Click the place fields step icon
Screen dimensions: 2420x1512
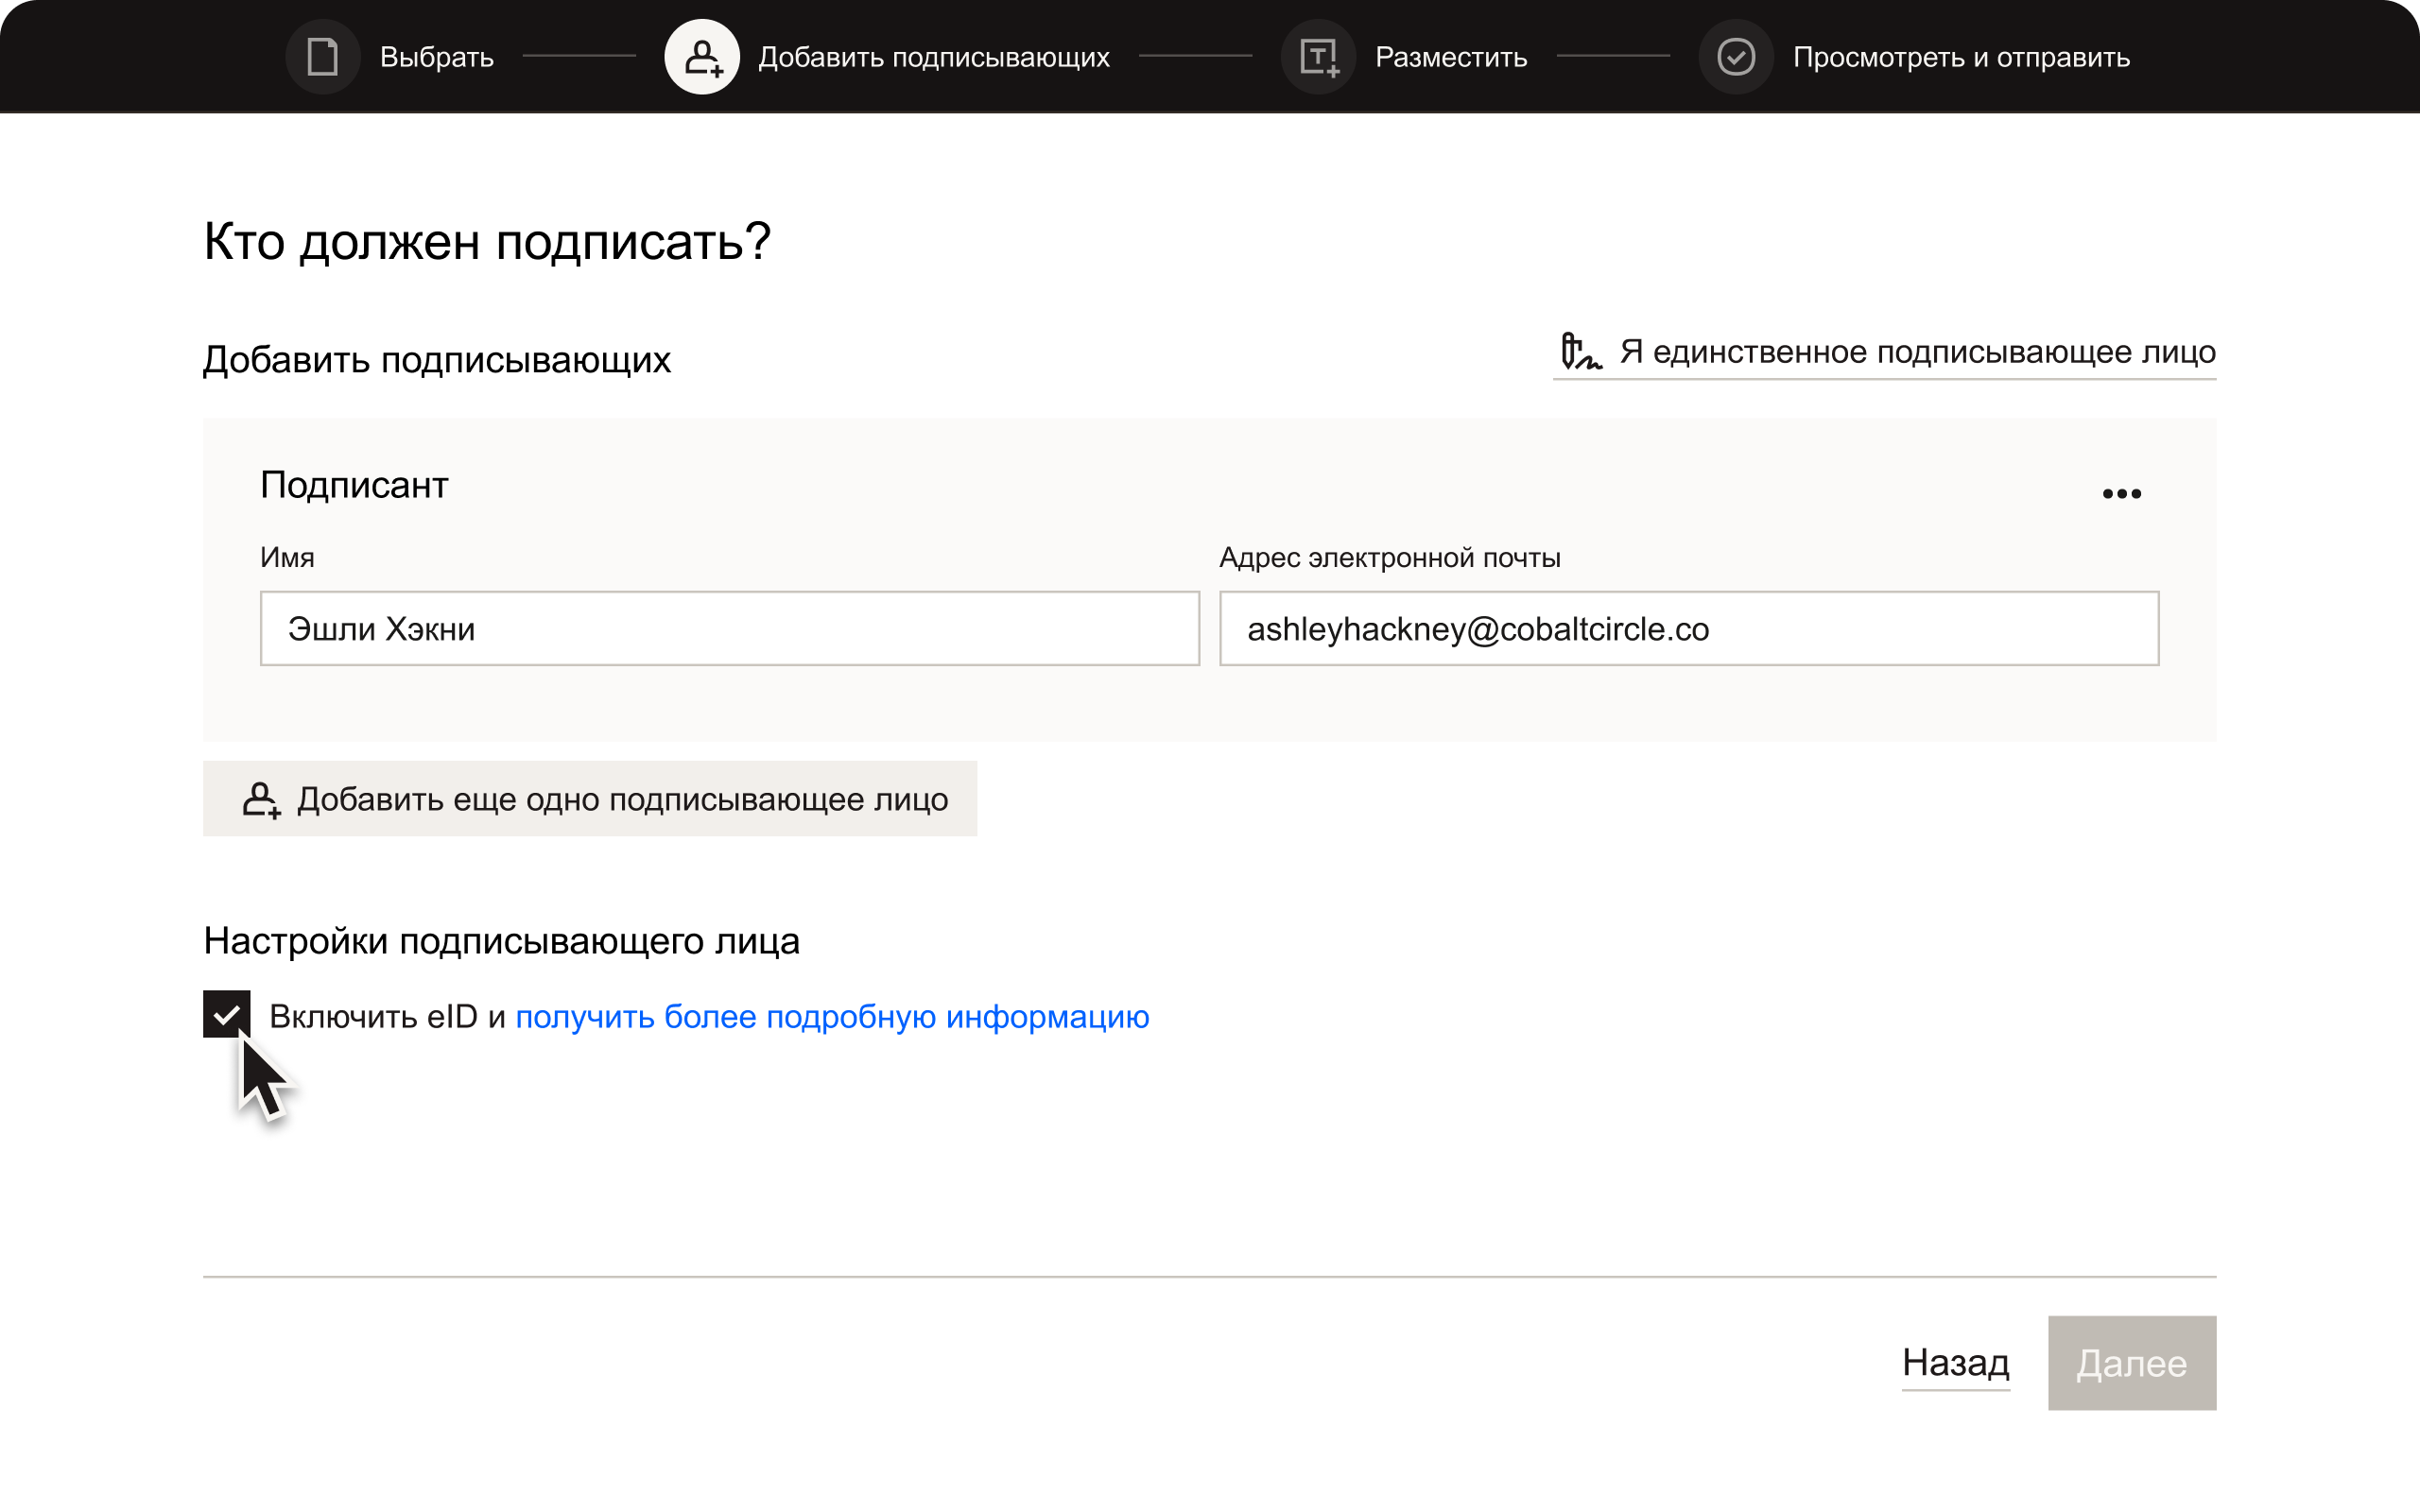[1319, 58]
